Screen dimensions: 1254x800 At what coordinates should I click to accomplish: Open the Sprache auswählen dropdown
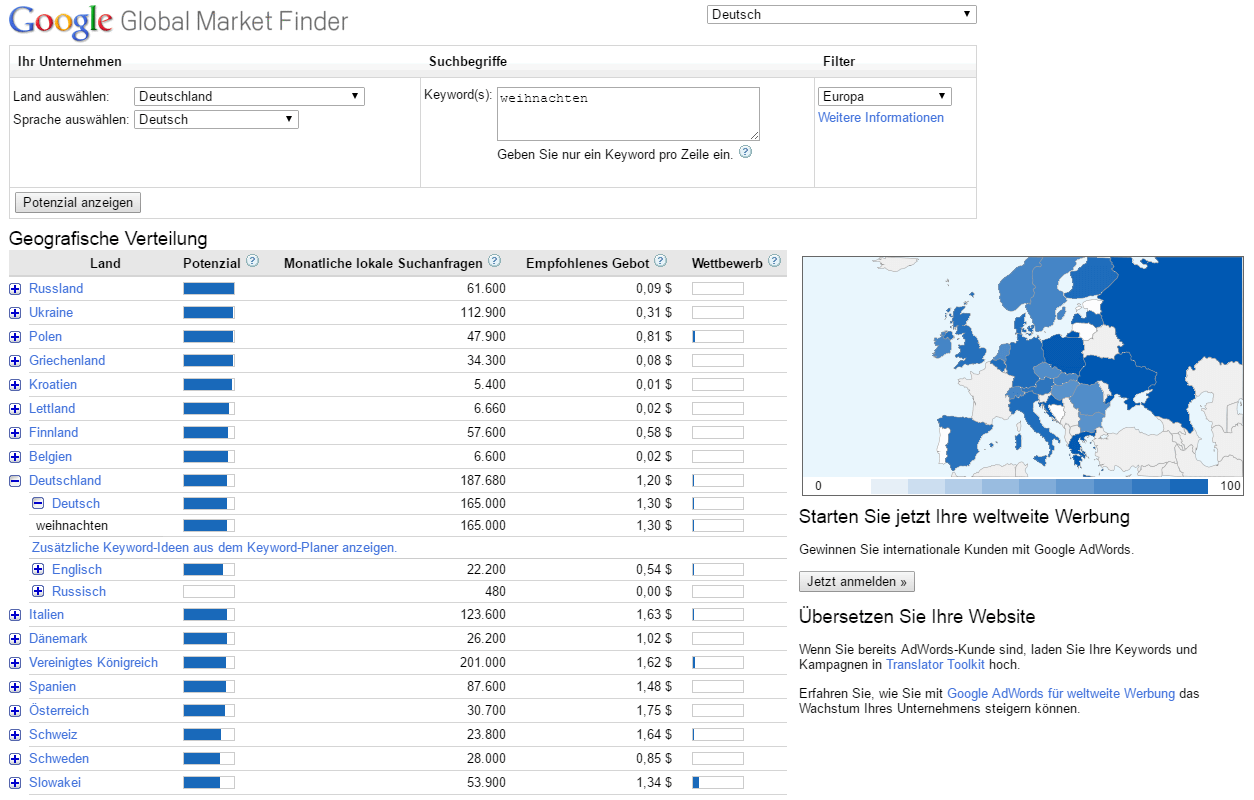click(216, 119)
